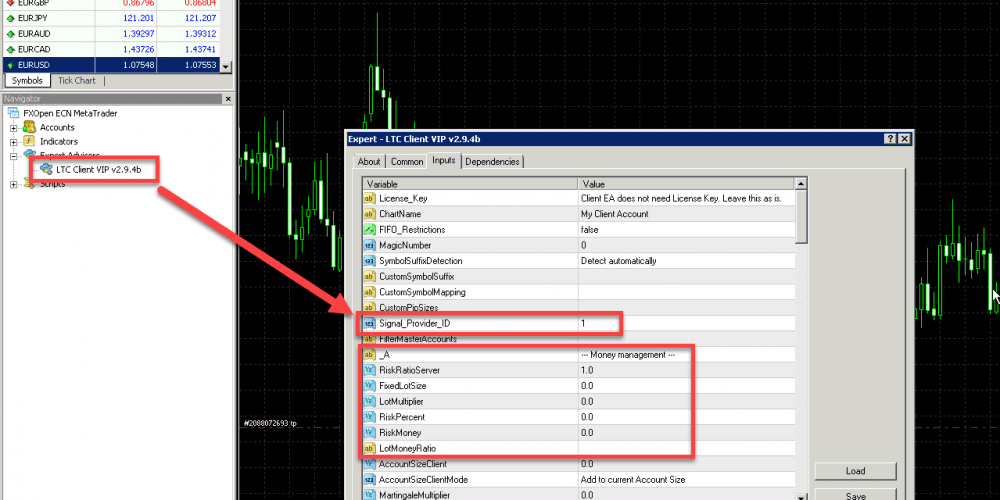Viewport: 1000px width, 500px height.
Task: Click the AccountSizeClientMode integer icon
Action: click(370, 480)
